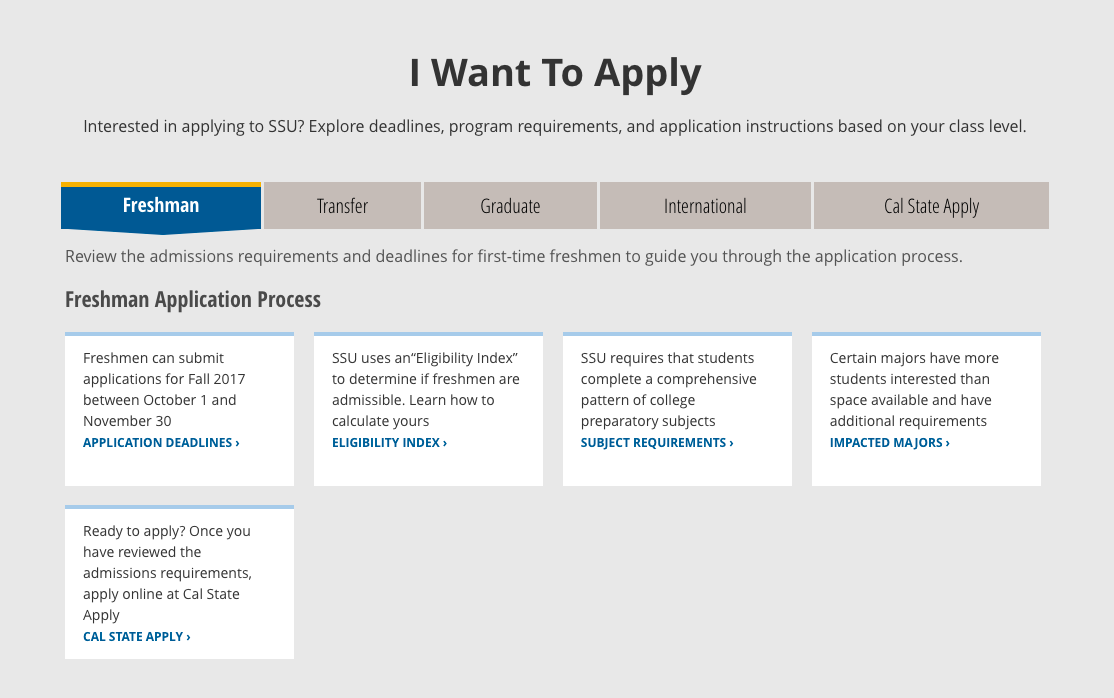Screen dimensions: 1114x698
Task: Switch to the International tab
Action: click(x=705, y=206)
